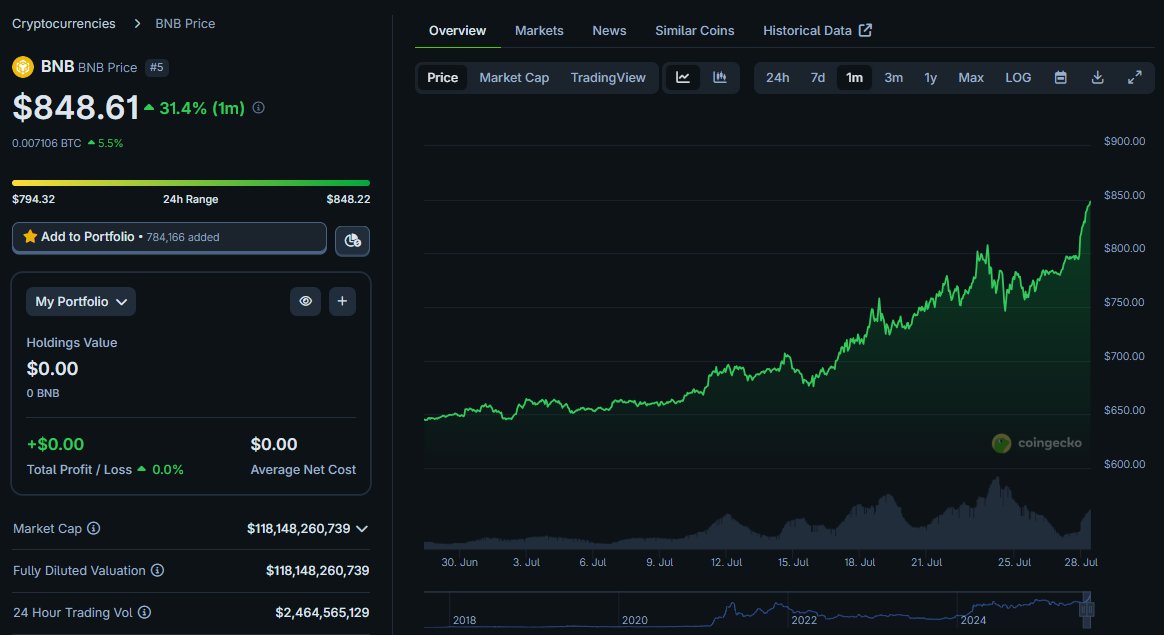Image resolution: width=1164 pixels, height=635 pixels.
Task: Click the BNB Price breadcrumb
Action: tap(185, 24)
